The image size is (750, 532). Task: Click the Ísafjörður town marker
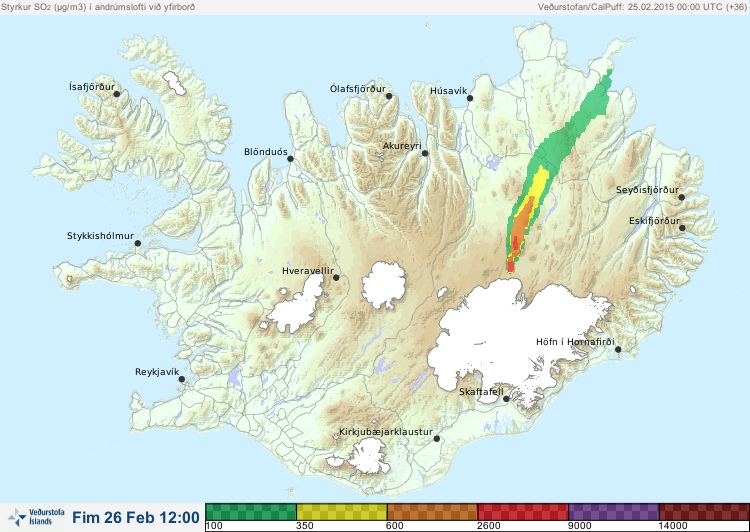pyautogui.click(x=116, y=94)
